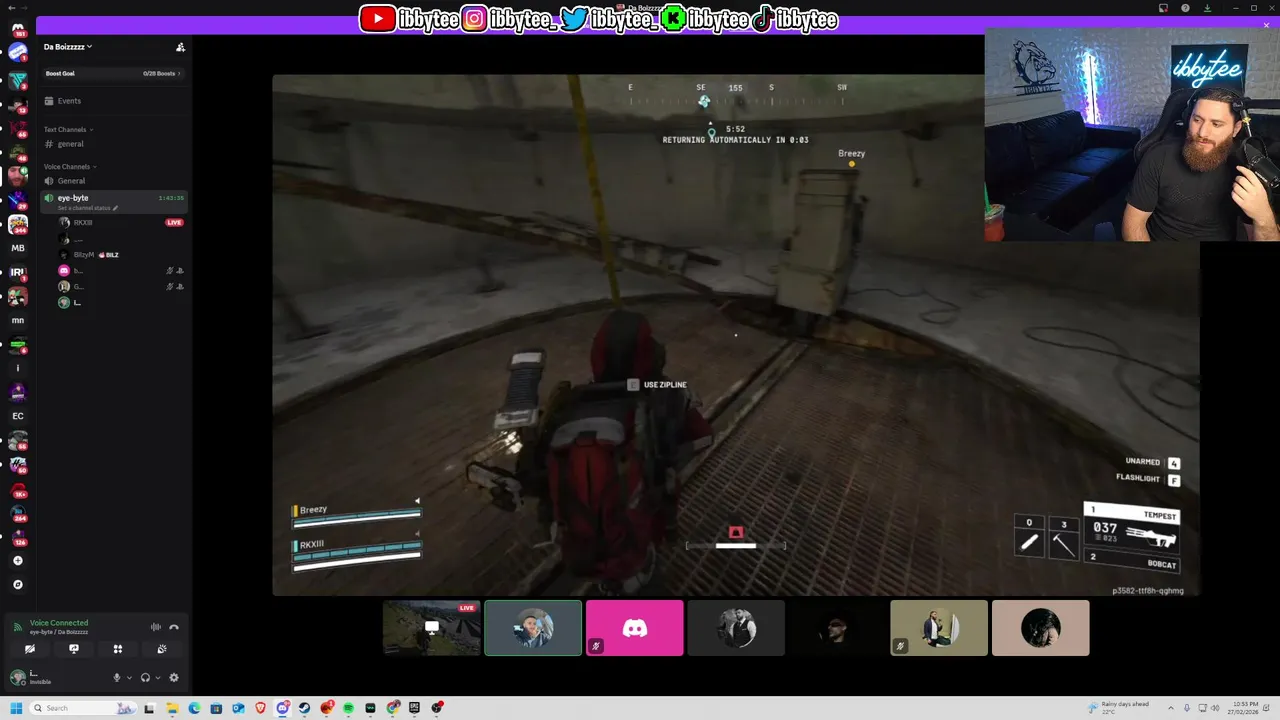Open the Steam taskbar icon
The width and height of the screenshot is (1280, 720).
click(x=304, y=708)
